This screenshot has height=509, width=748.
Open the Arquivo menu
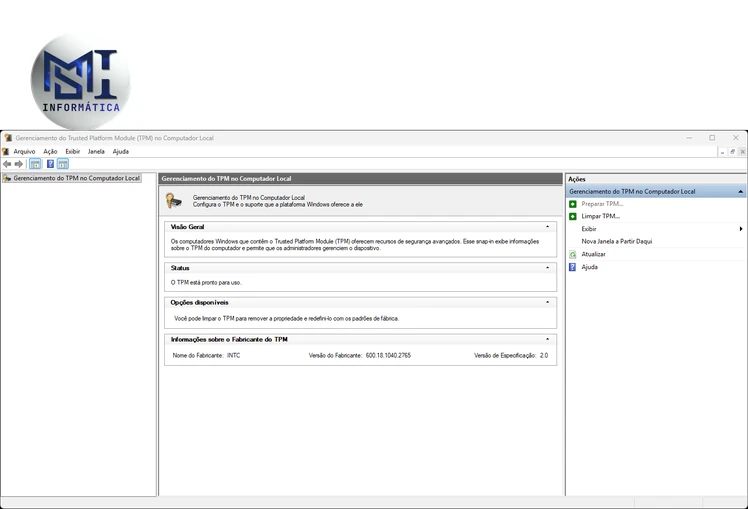pyautogui.click(x=24, y=151)
